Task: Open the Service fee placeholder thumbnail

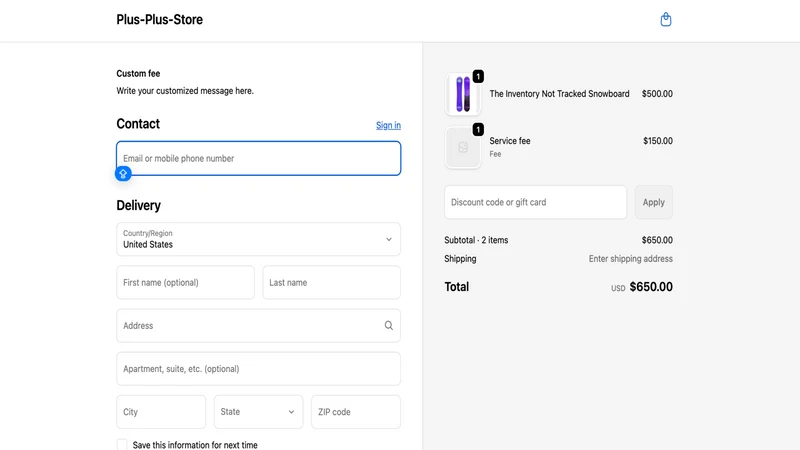Action: 463,147
